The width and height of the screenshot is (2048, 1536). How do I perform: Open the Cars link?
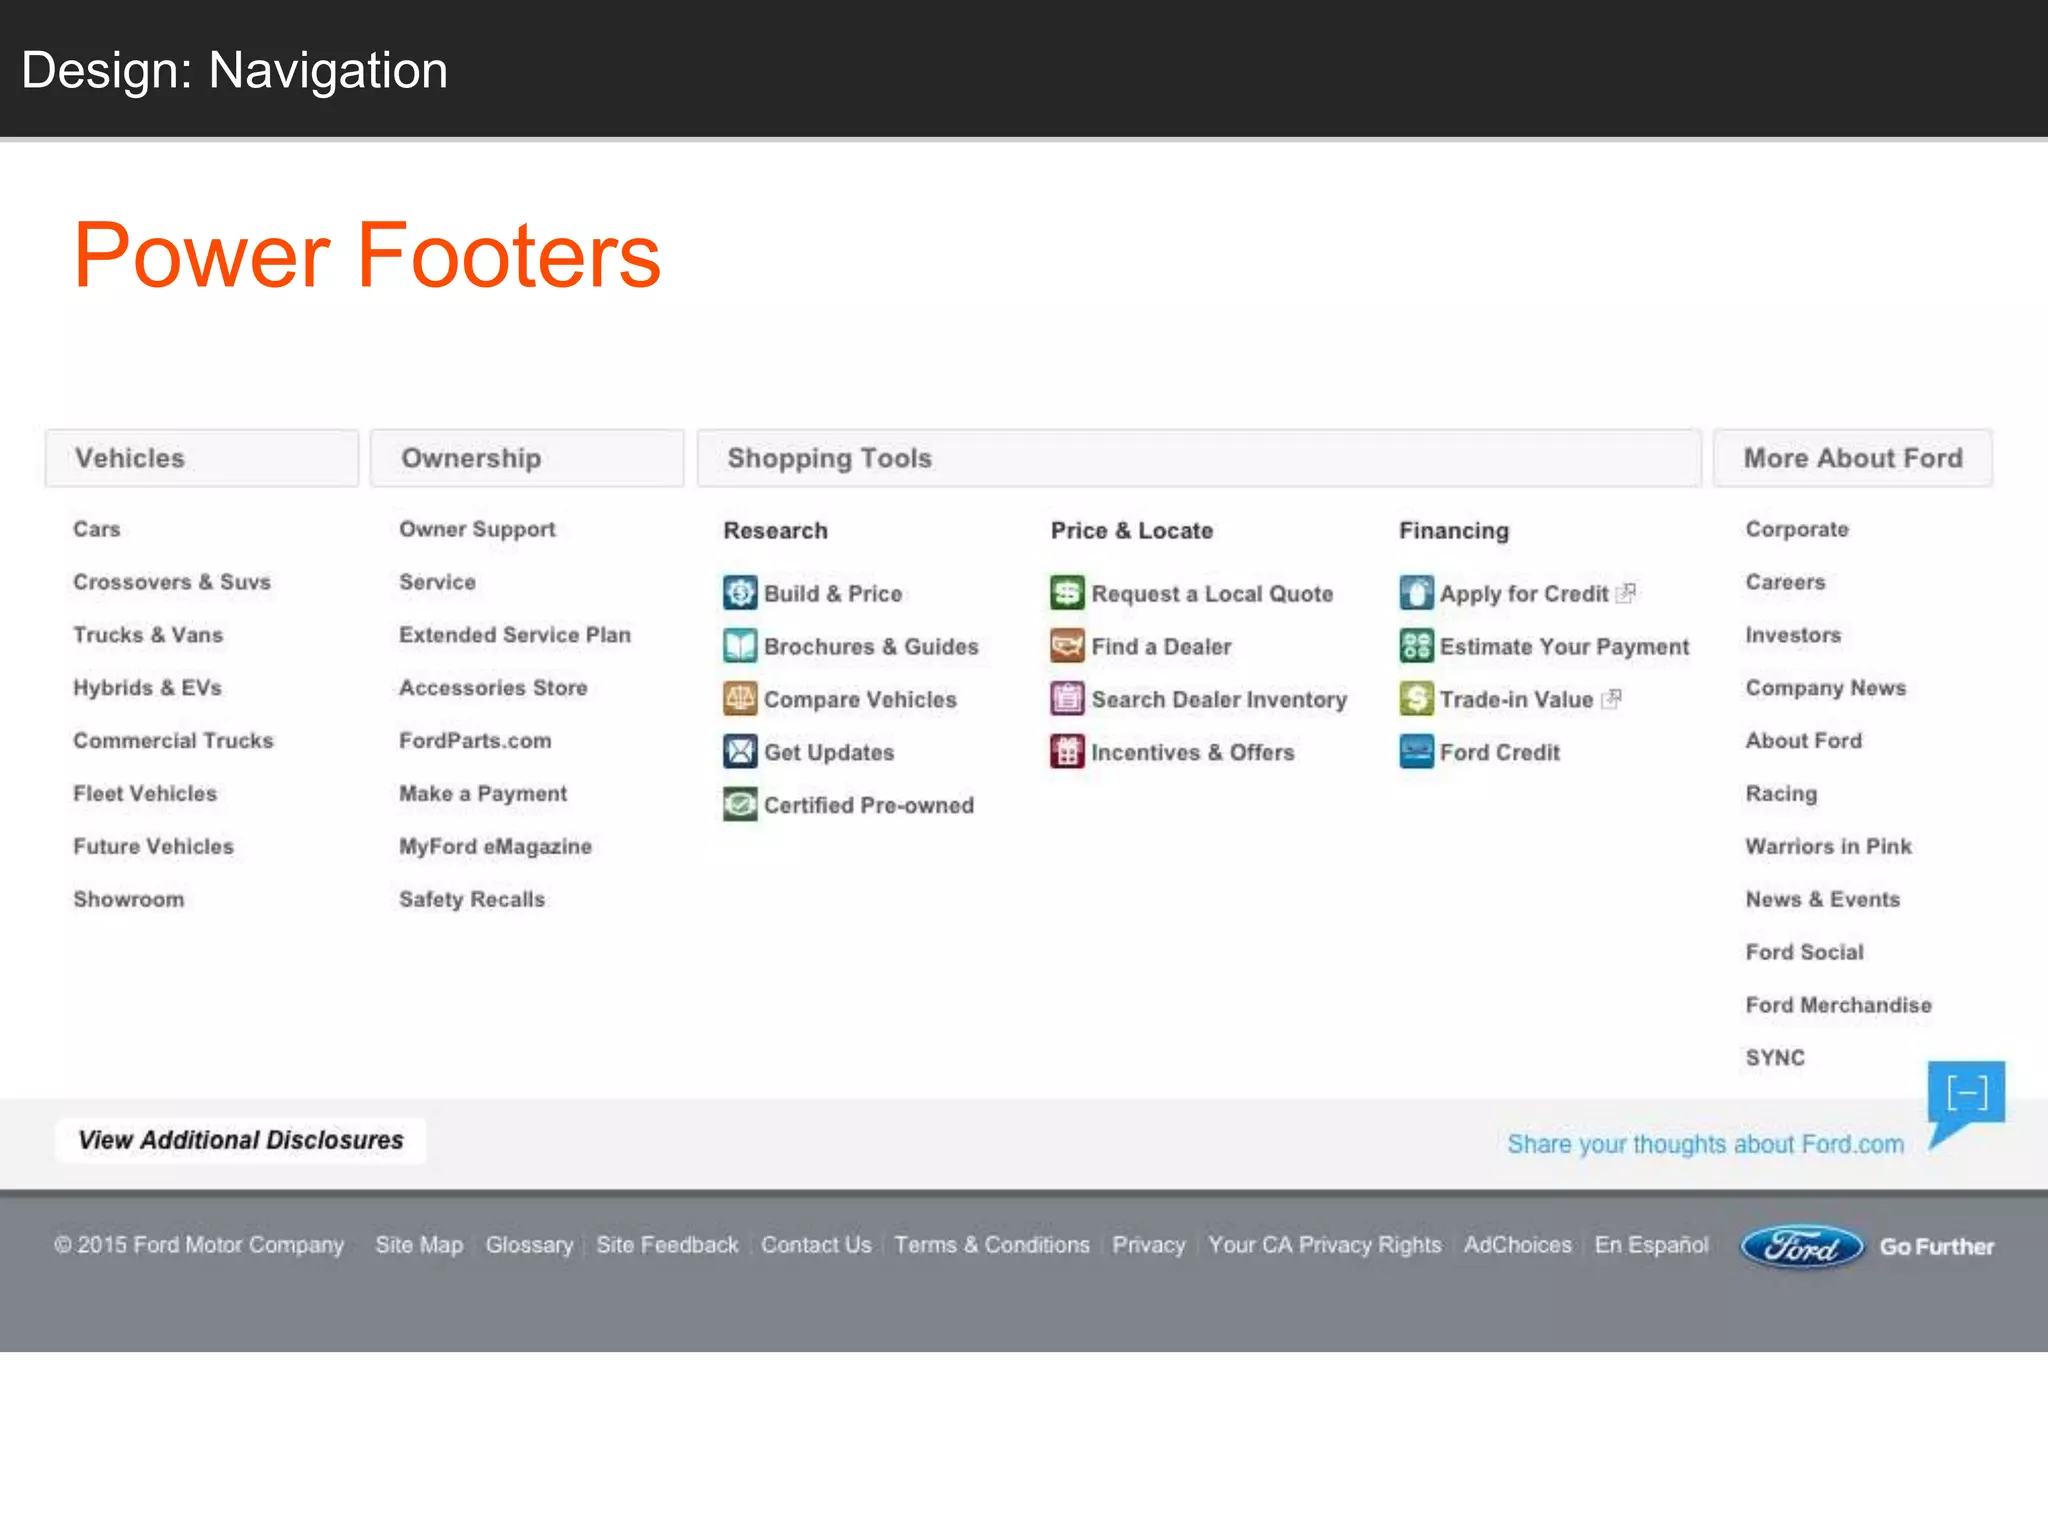click(97, 529)
